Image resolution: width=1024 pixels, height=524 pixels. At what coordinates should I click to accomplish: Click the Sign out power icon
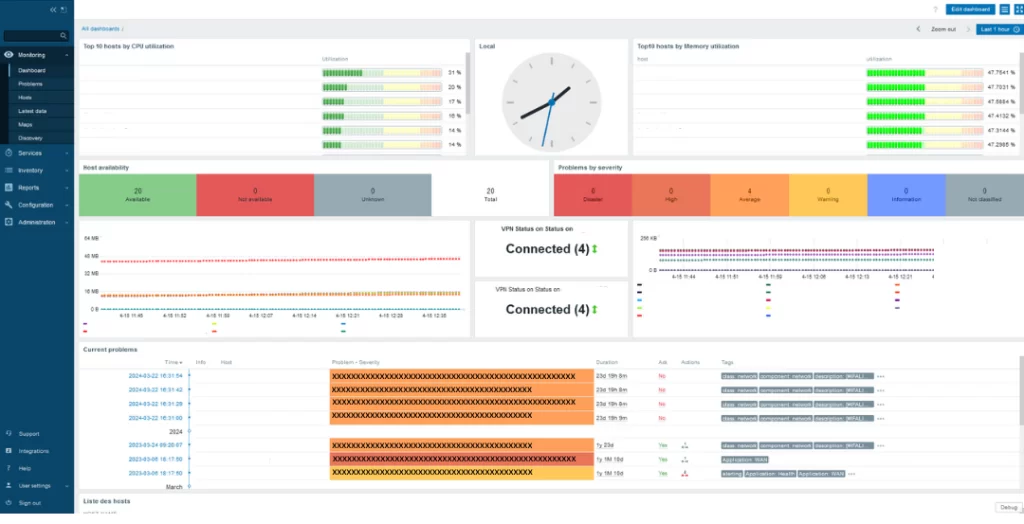pos(8,503)
